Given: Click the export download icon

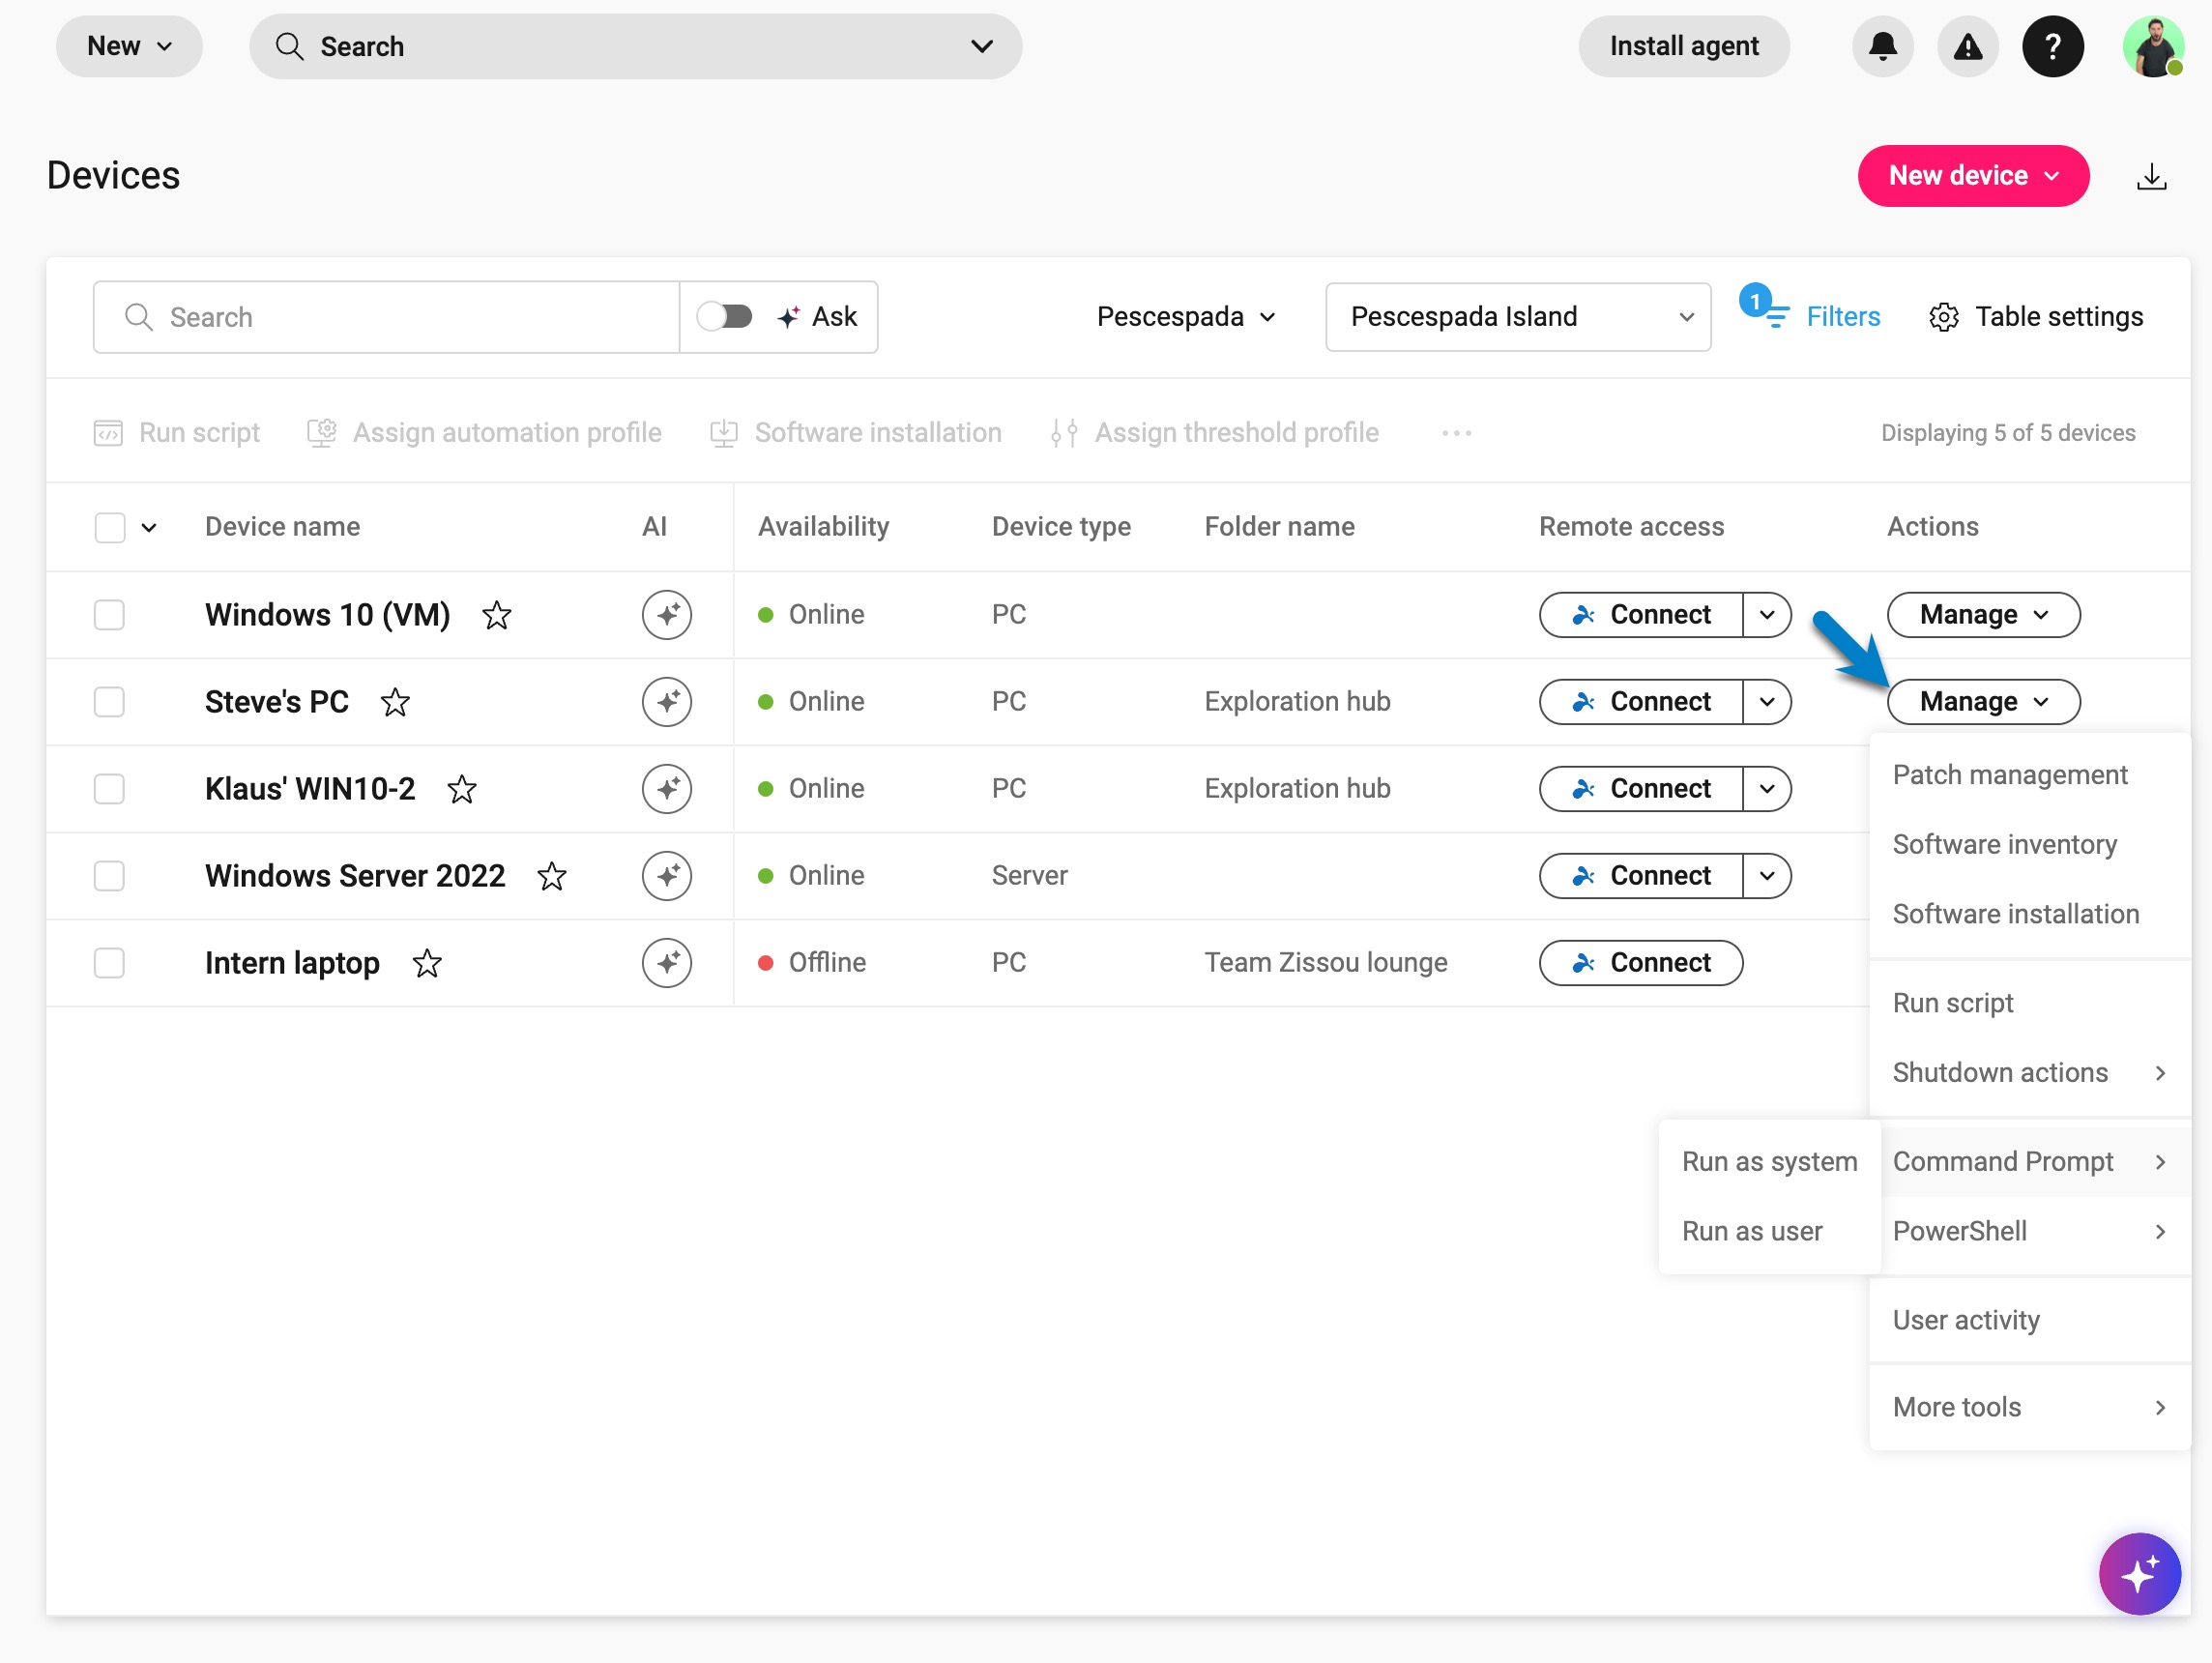Looking at the screenshot, I should (2151, 177).
